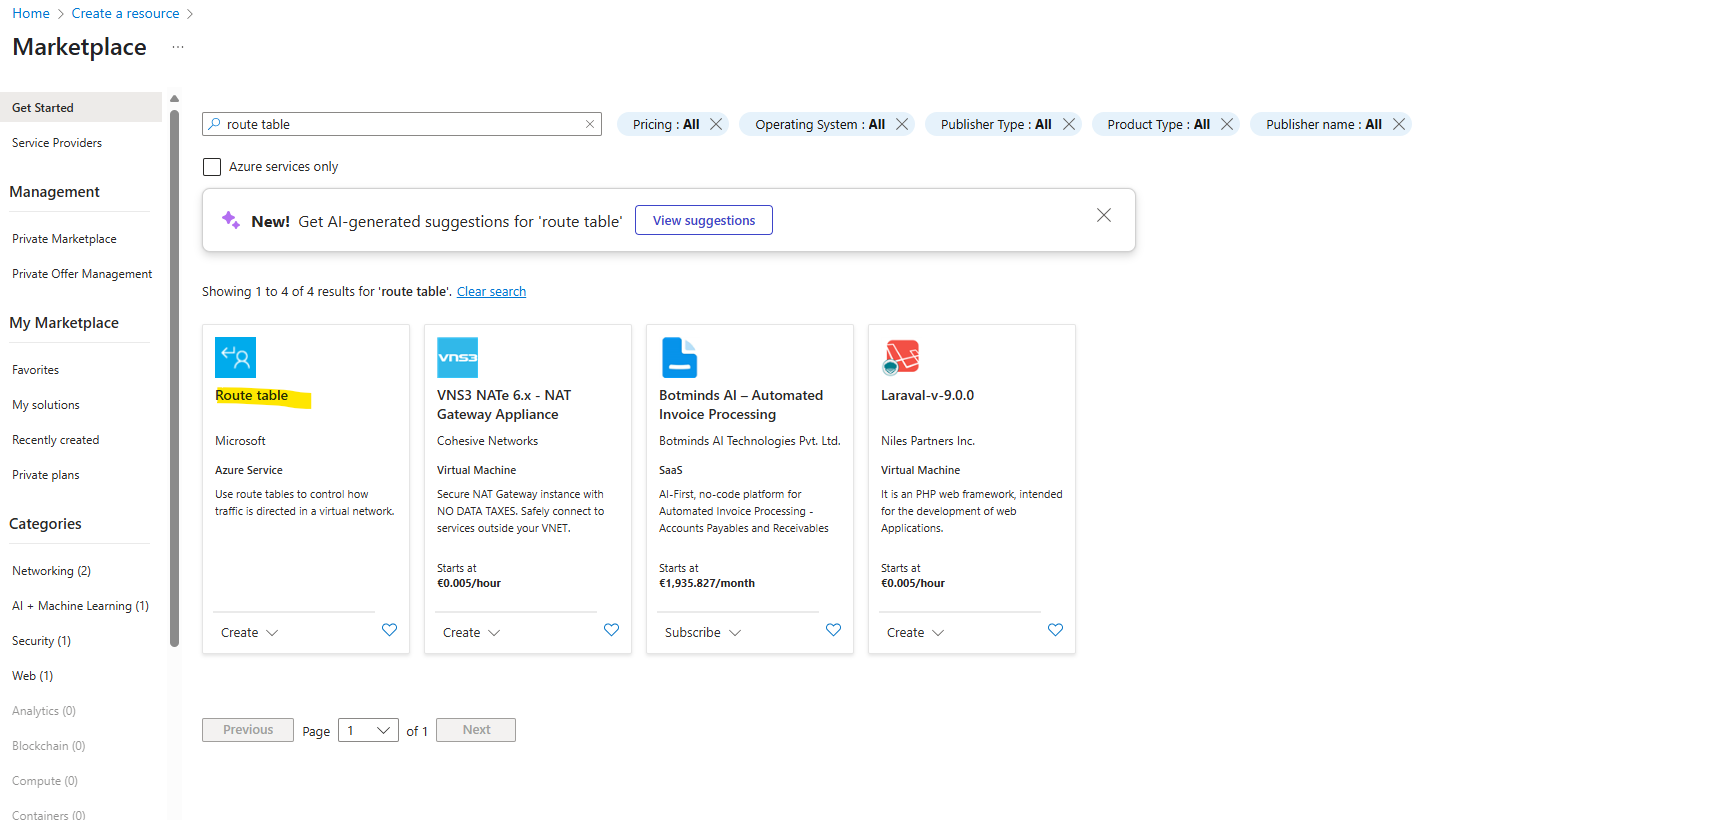Select Get Started in sidebar
The height and width of the screenshot is (820, 1717).
[x=81, y=107]
